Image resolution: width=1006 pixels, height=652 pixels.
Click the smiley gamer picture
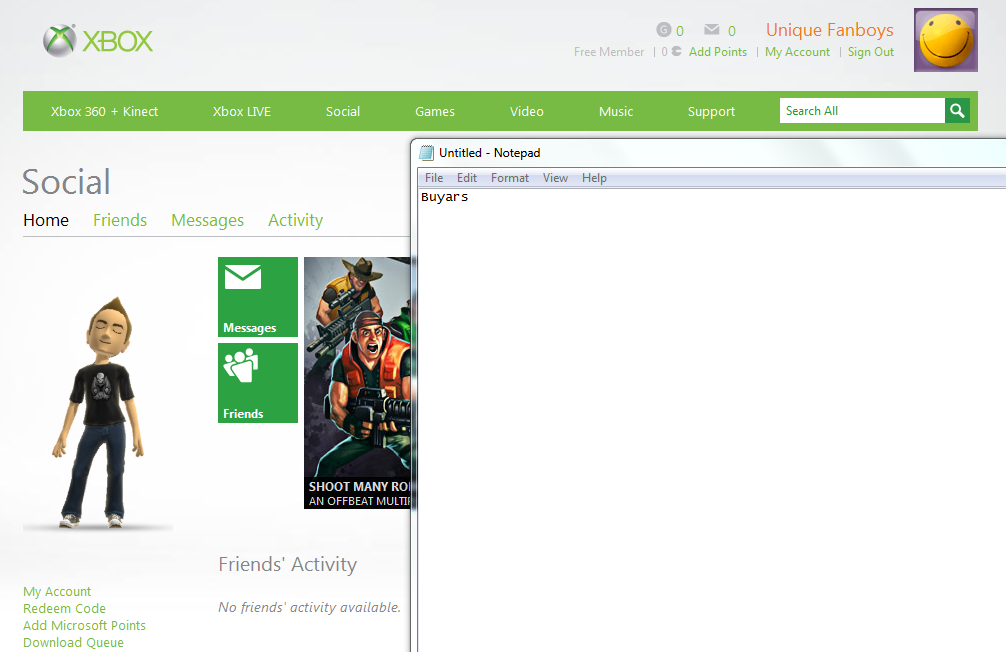946,40
